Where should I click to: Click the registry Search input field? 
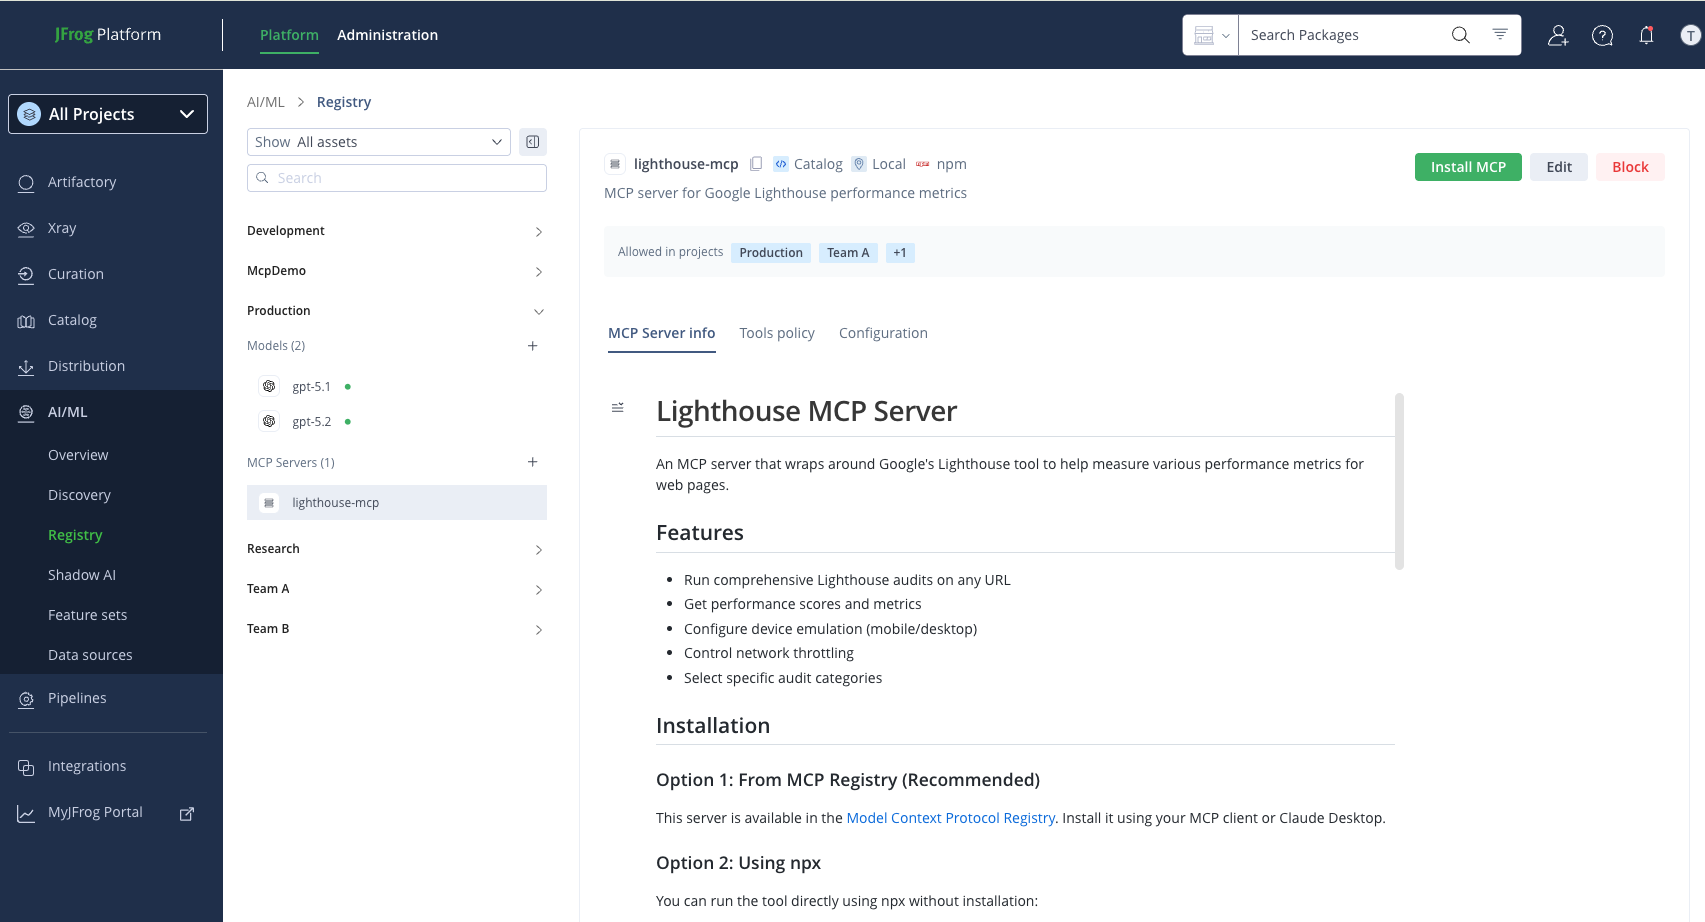[397, 178]
